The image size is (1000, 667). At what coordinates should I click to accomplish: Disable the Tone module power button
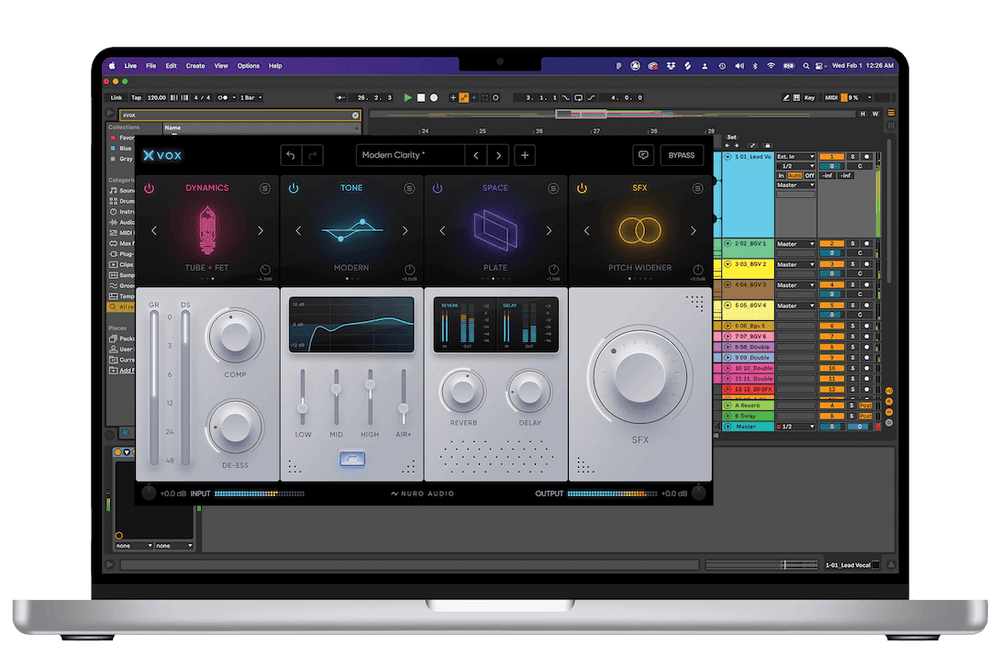click(x=294, y=188)
